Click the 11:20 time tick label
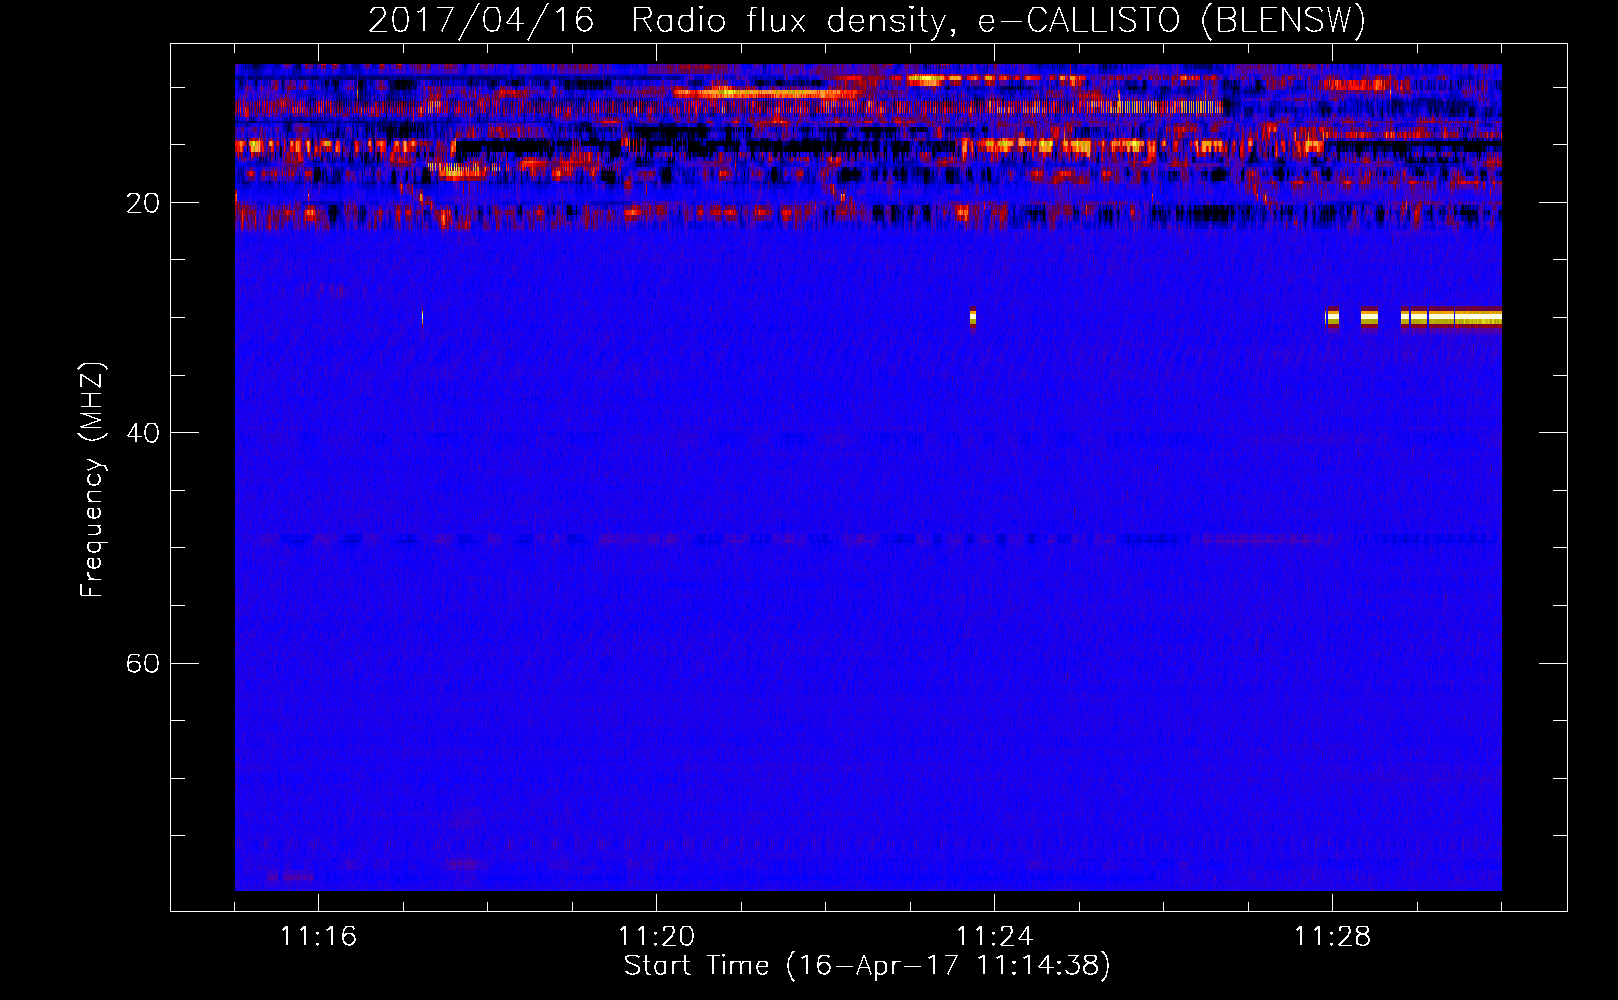 [656, 936]
